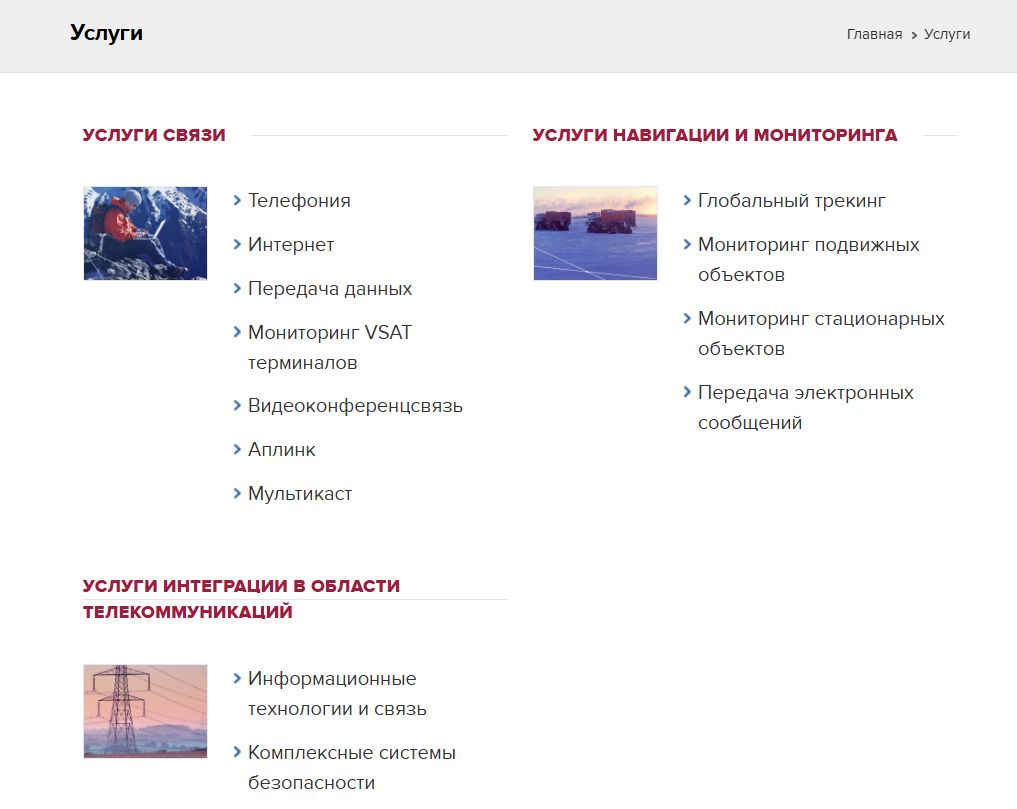Click the mountain climber with laptop thumbnail
Image resolution: width=1017 pixels, height=809 pixels.
click(x=145, y=233)
